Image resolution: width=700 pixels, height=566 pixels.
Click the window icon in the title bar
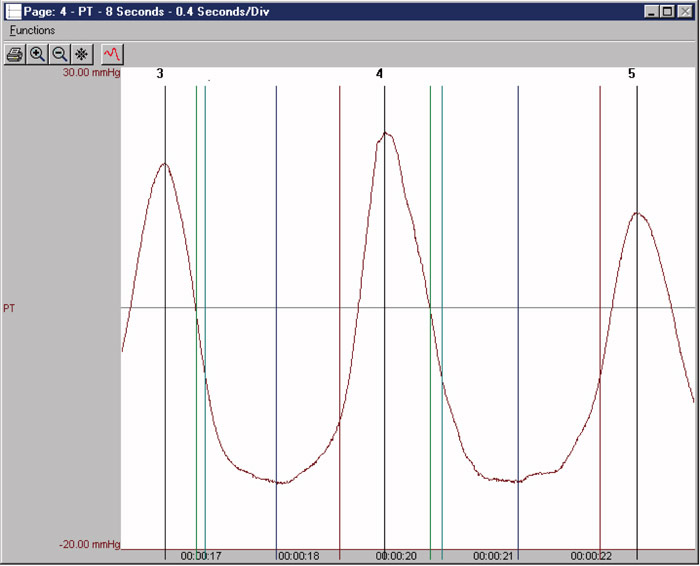coord(13,11)
